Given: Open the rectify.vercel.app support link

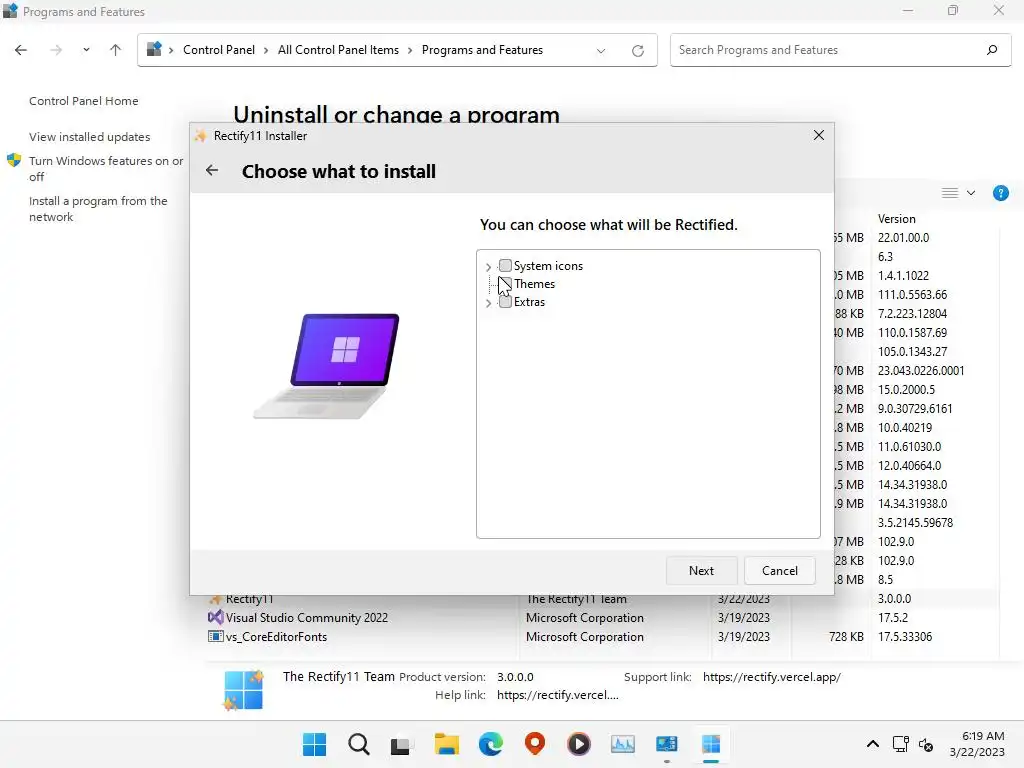Looking at the screenshot, I should click(772, 677).
